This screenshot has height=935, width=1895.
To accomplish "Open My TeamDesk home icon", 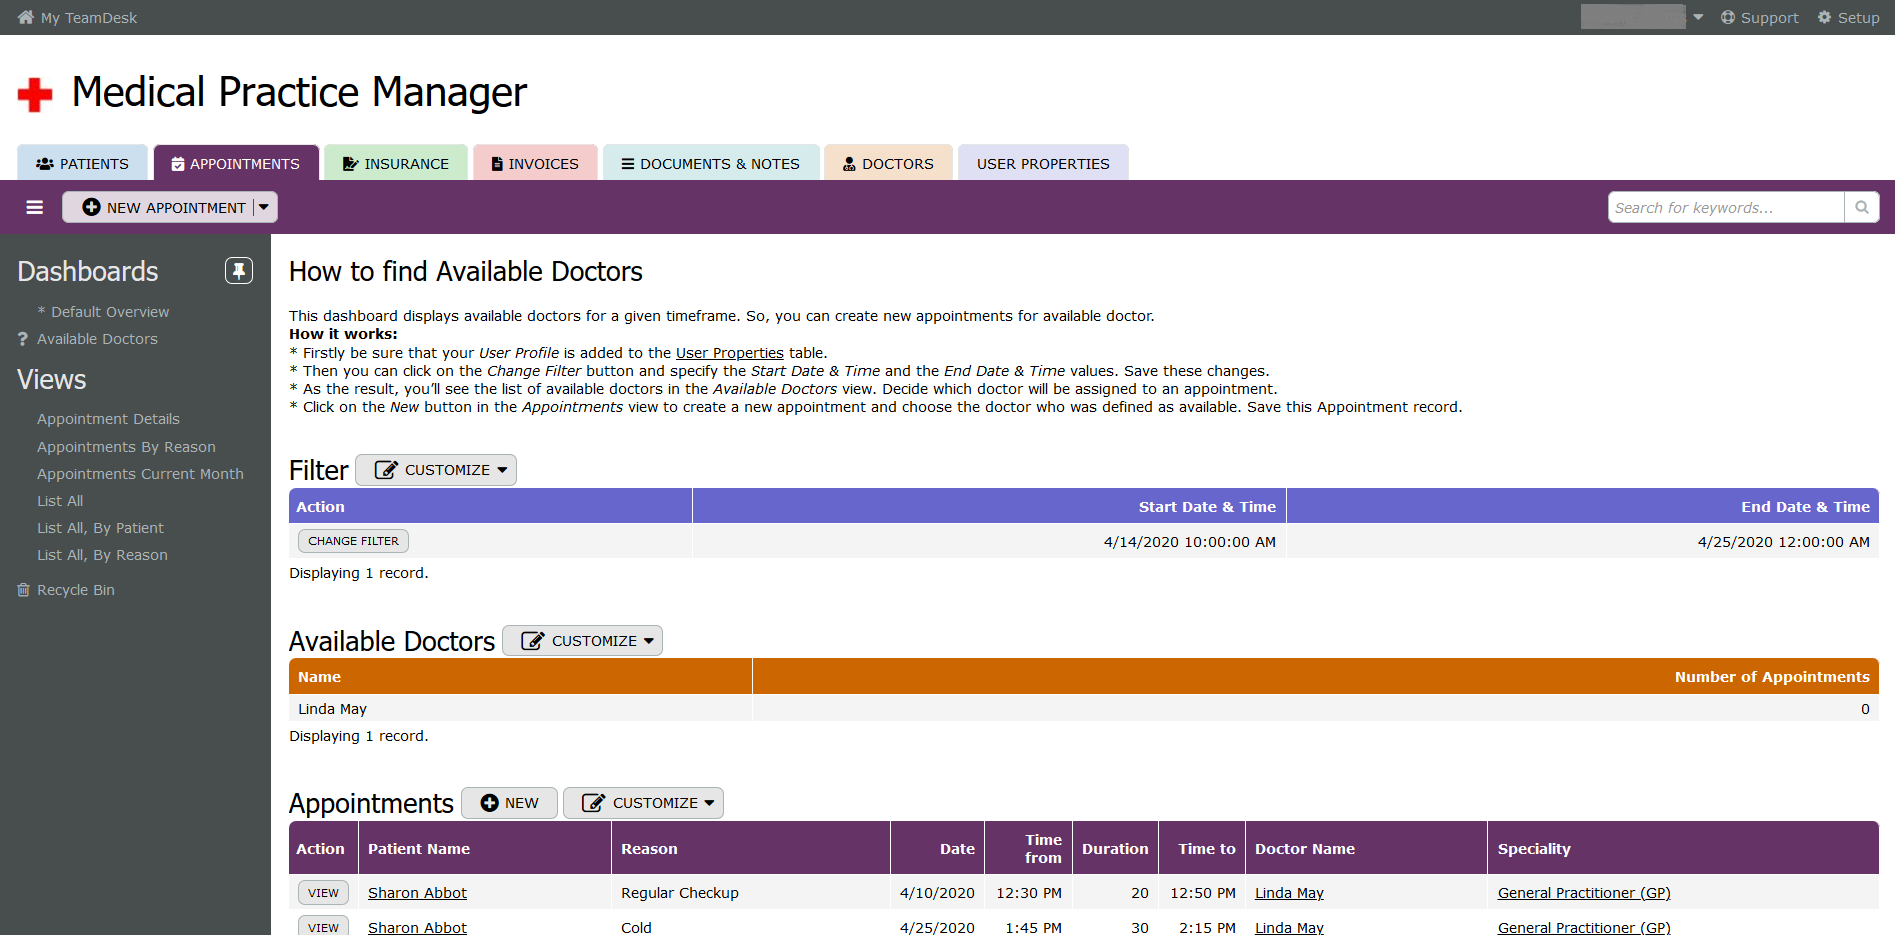I will tap(26, 17).
